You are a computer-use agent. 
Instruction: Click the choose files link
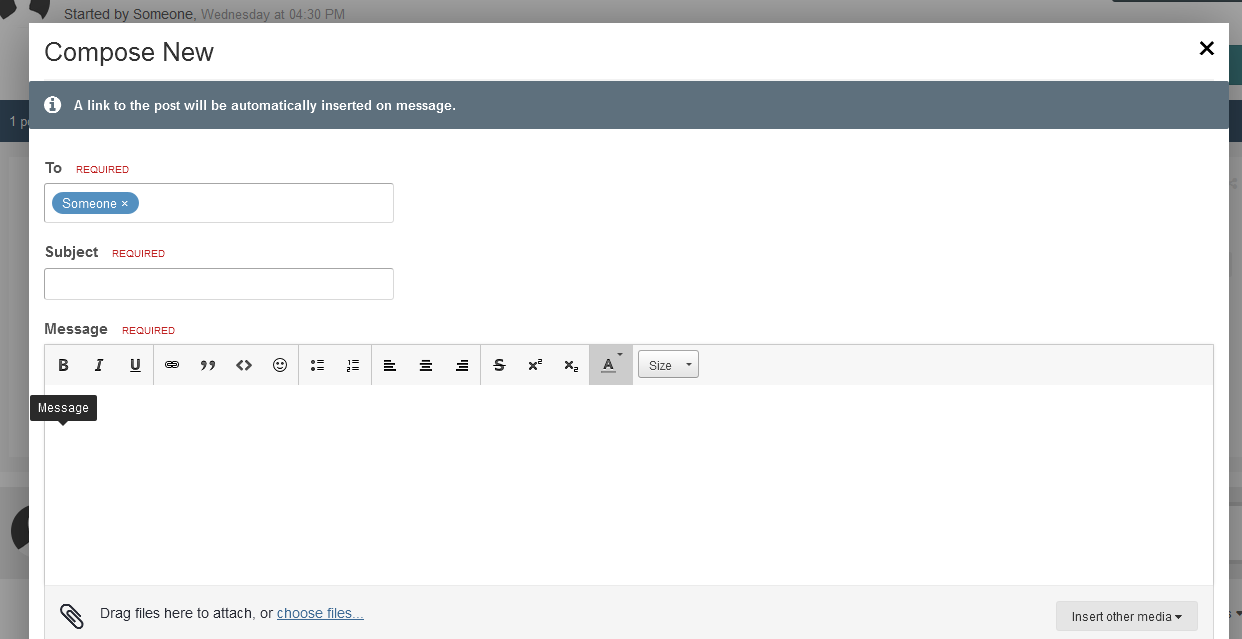[320, 613]
